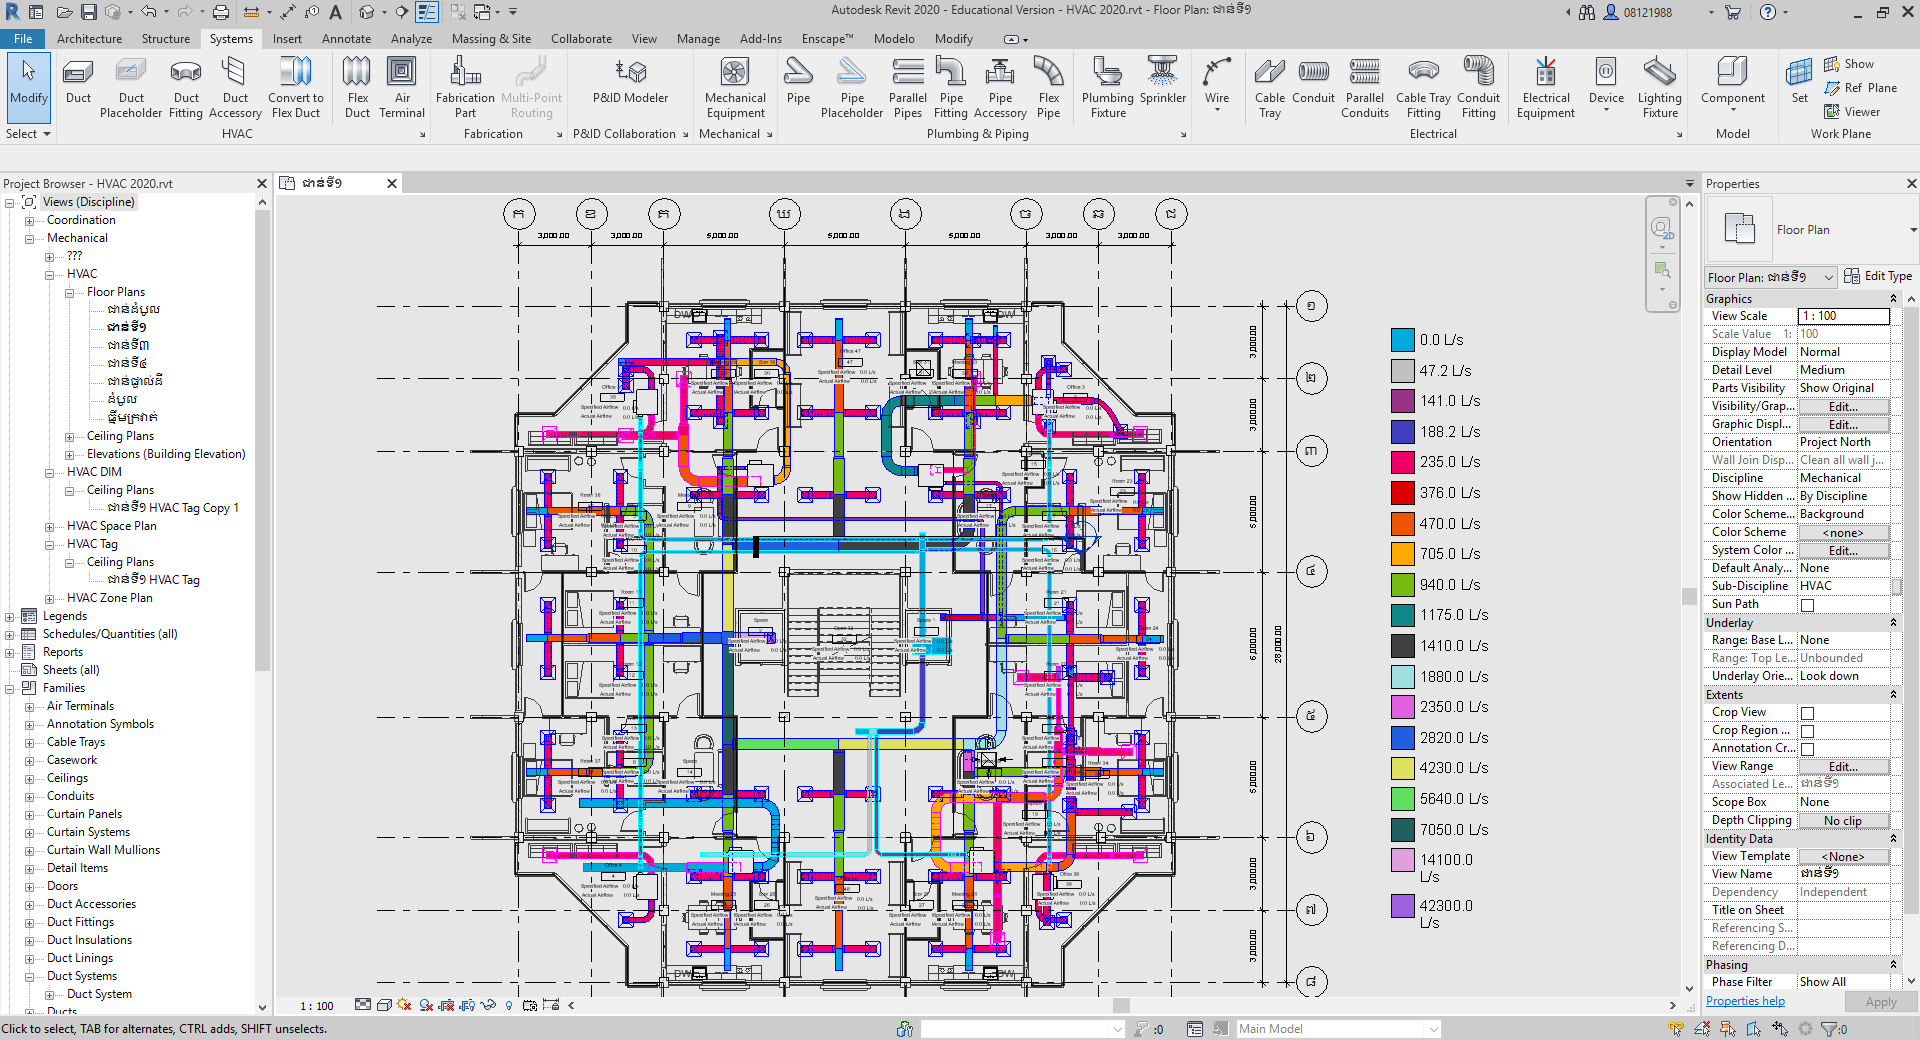Click the Lighting Fixture tool
This screenshot has width=1920, height=1040.
pyautogui.click(x=1659, y=87)
